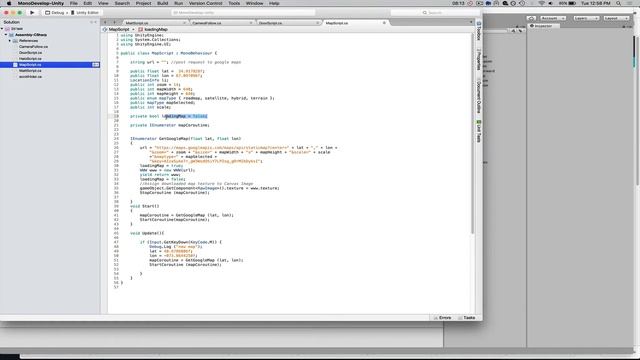
Task: Click the menu bar clock Tue 12:58 PM
Action: coord(595,3)
